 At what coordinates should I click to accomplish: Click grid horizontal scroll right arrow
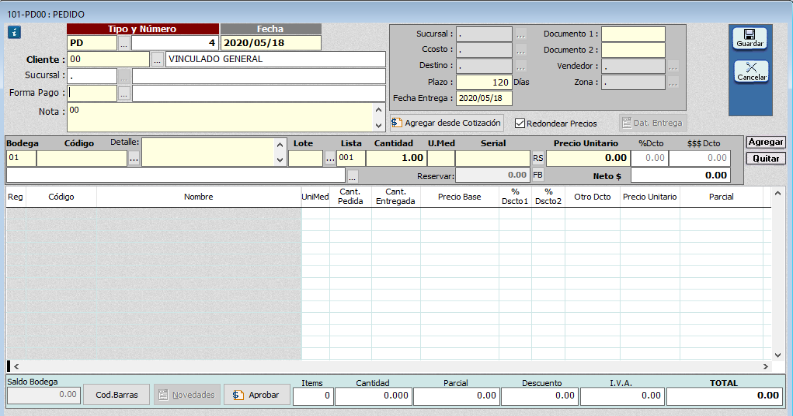(766, 366)
